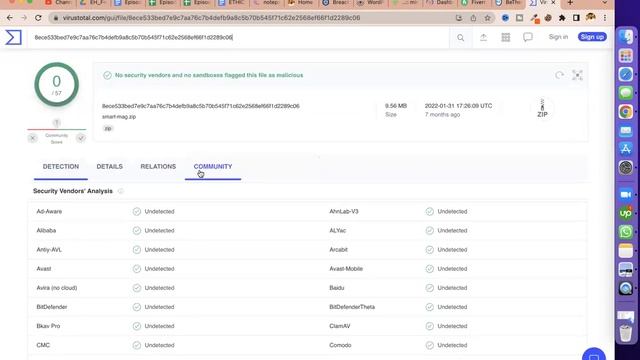Click the share page icon in address bar
Screen dimensions: 640x360
pyautogui.click(x=473, y=18)
